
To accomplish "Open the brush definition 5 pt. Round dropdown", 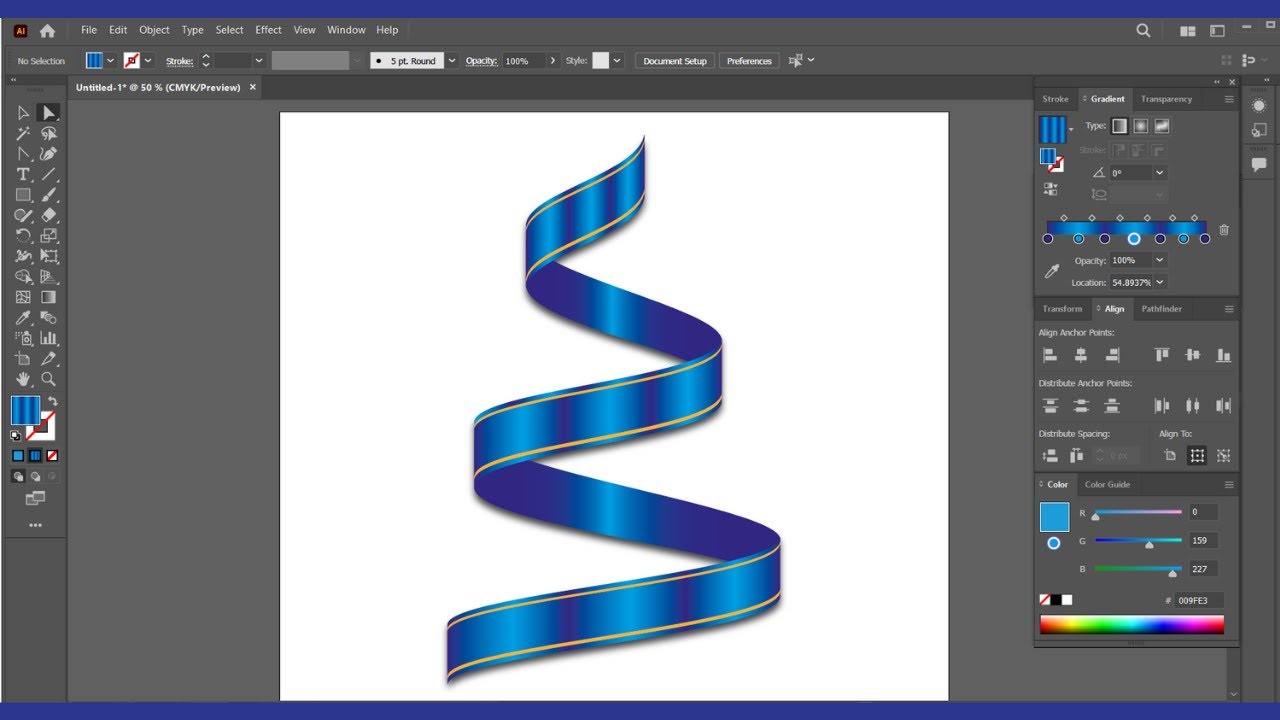I will tap(452, 61).
